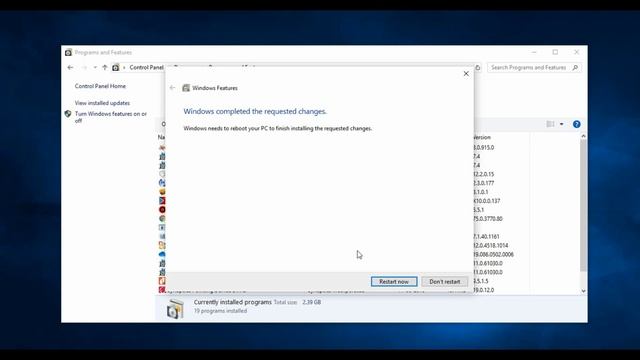This screenshot has height=360, width=640.
Task: Refresh the Programs and Features address bar
Action: 478,67
